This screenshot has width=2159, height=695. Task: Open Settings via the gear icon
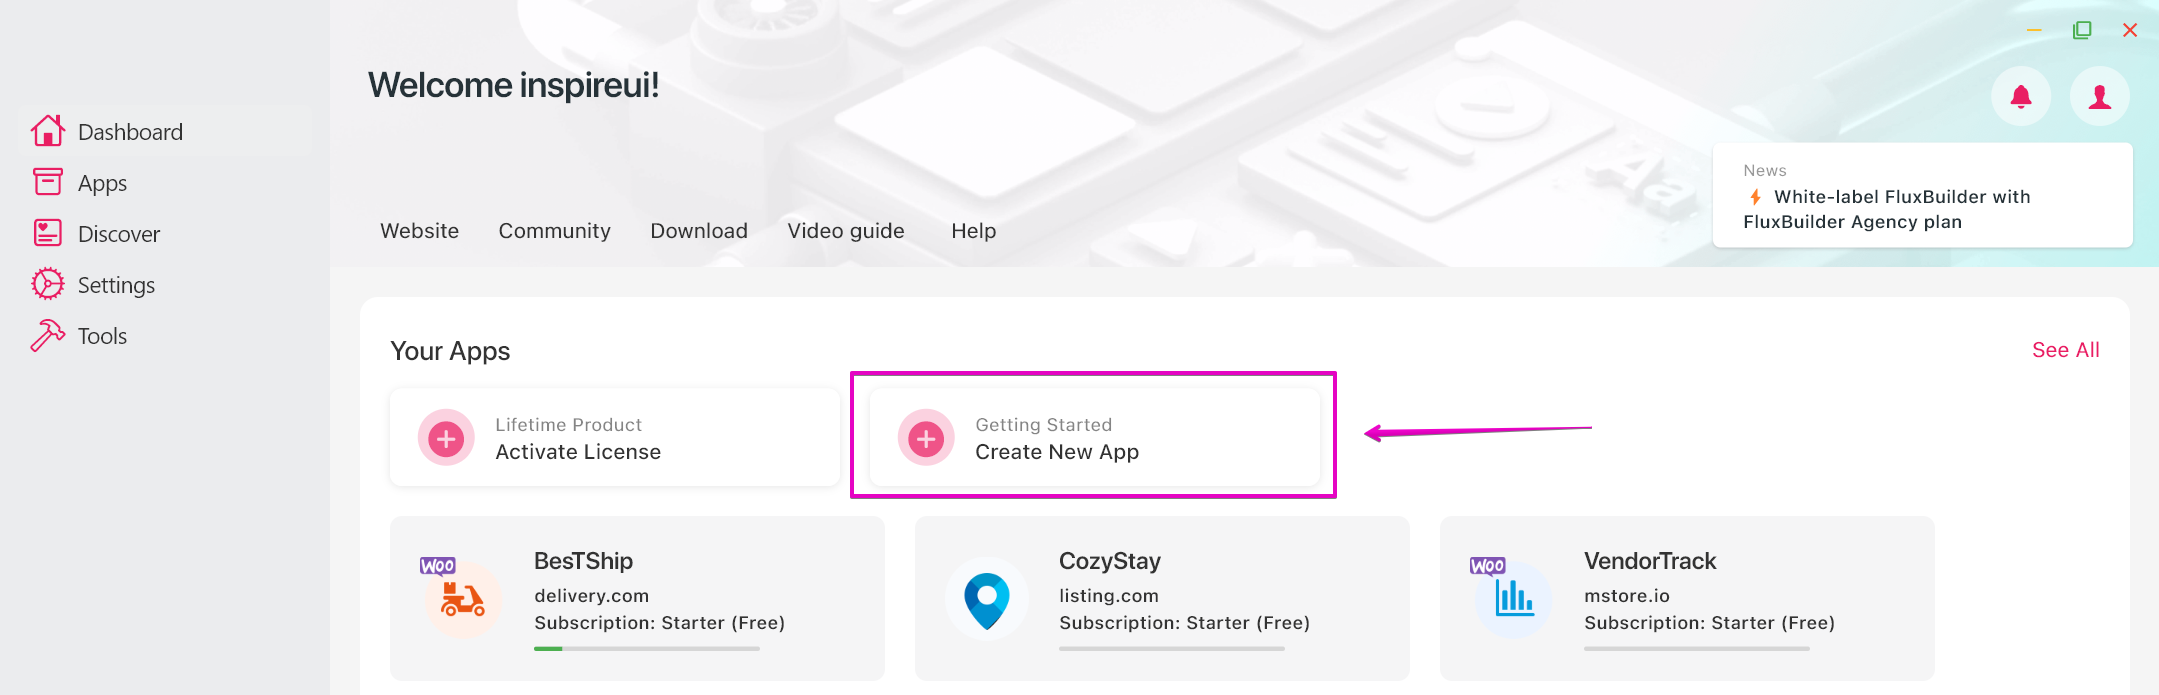tap(47, 284)
